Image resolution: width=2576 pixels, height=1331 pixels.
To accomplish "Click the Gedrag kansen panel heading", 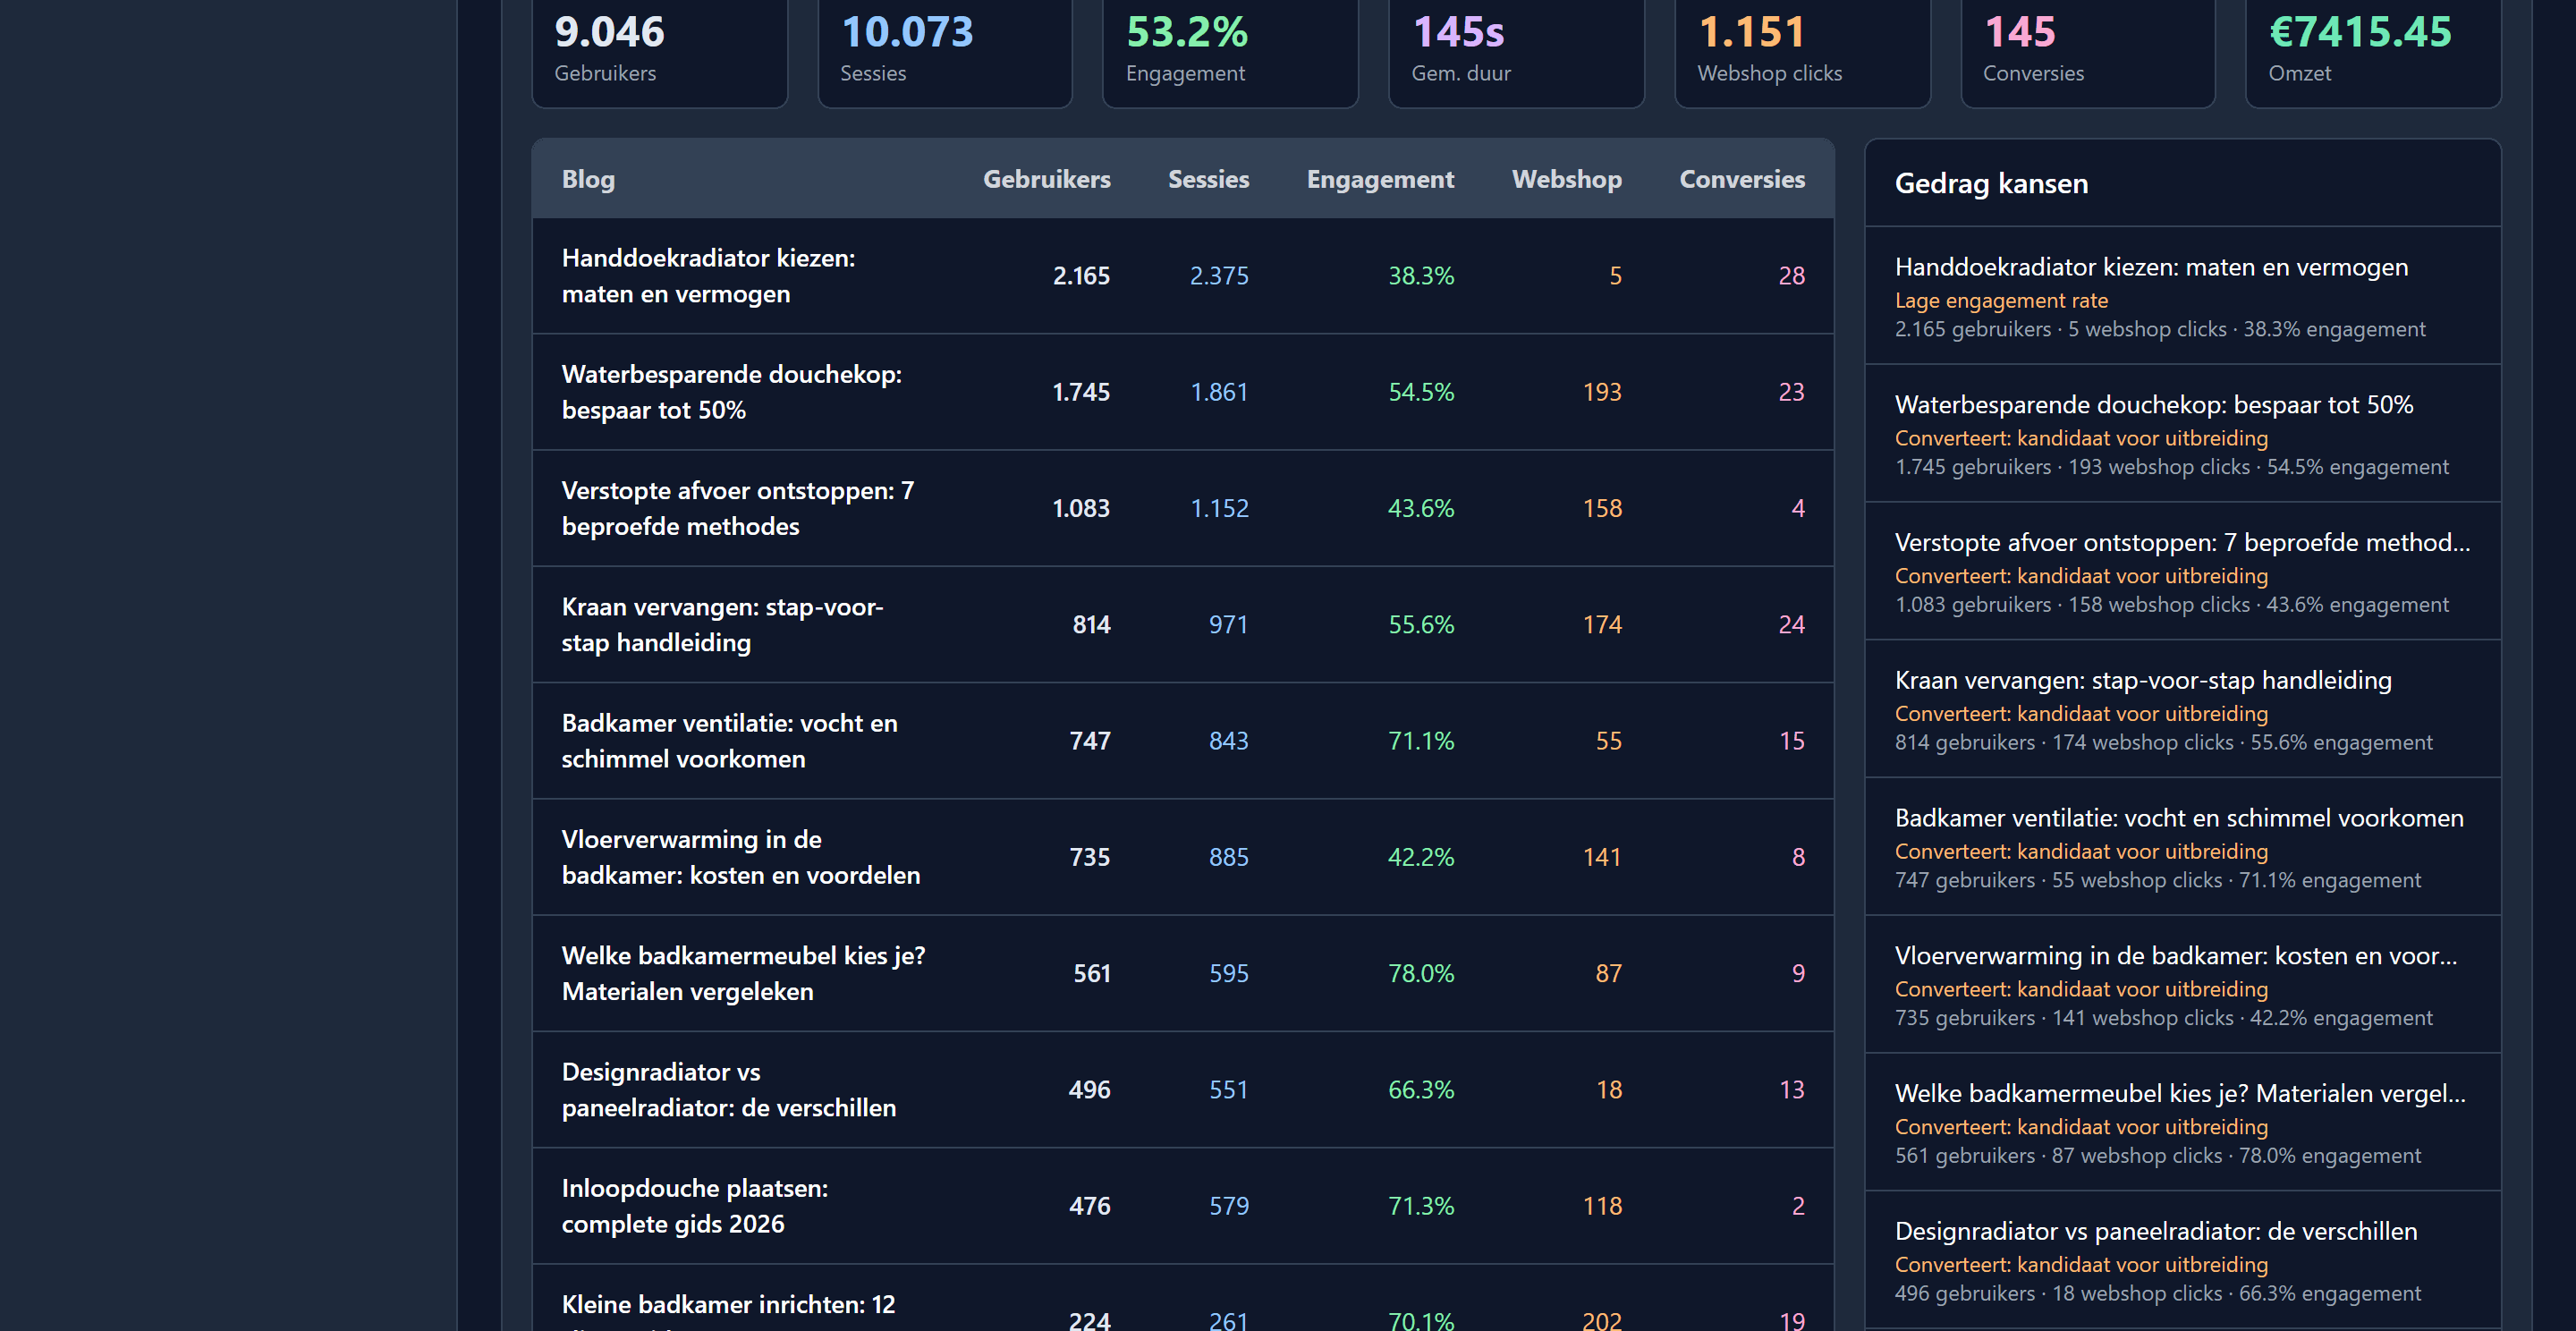I will click(1991, 184).
